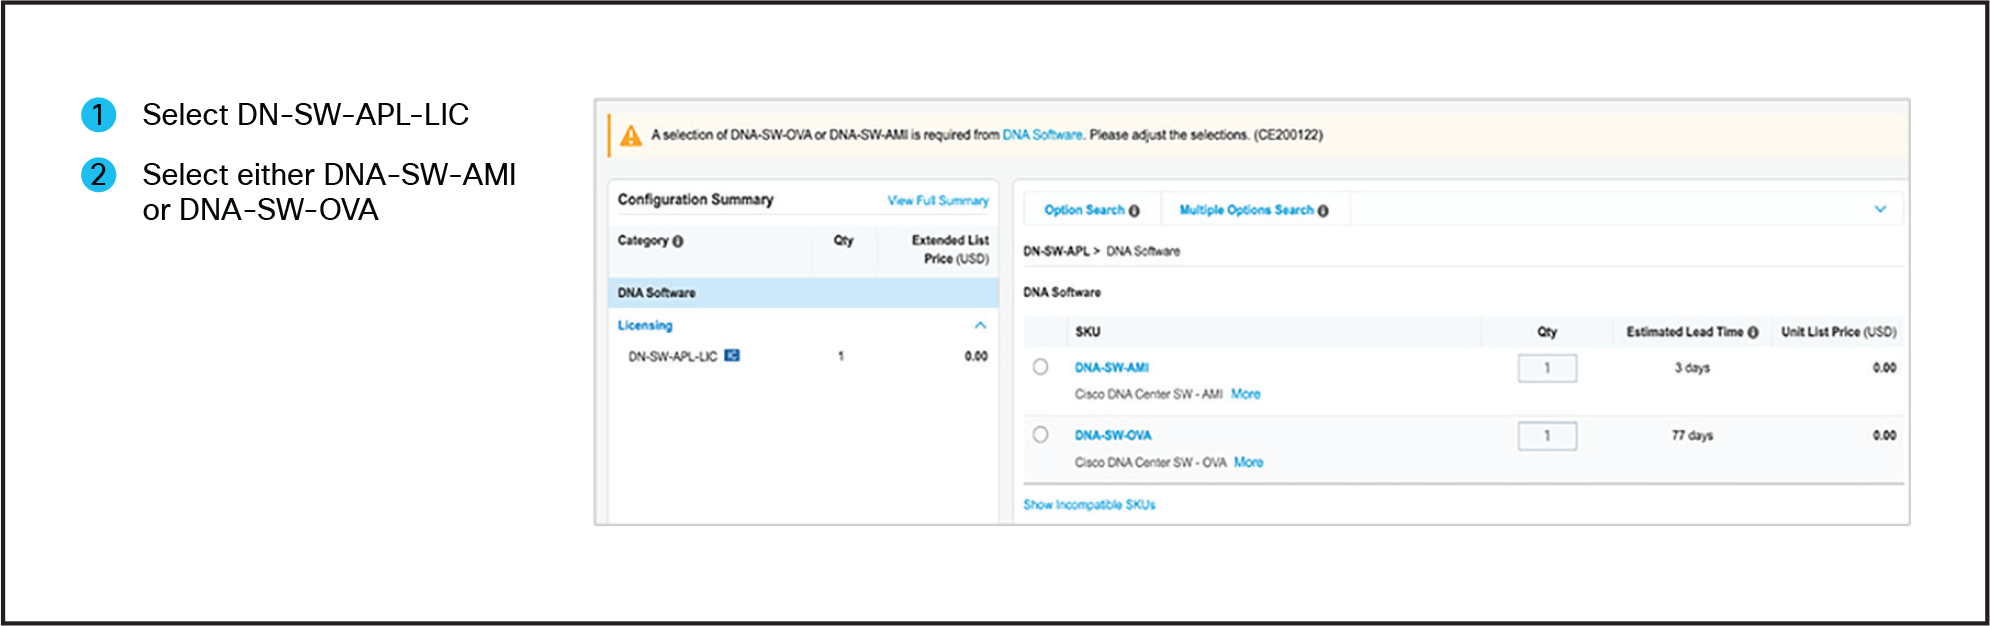Click the orange warning triangle icon

click(631, 136)
